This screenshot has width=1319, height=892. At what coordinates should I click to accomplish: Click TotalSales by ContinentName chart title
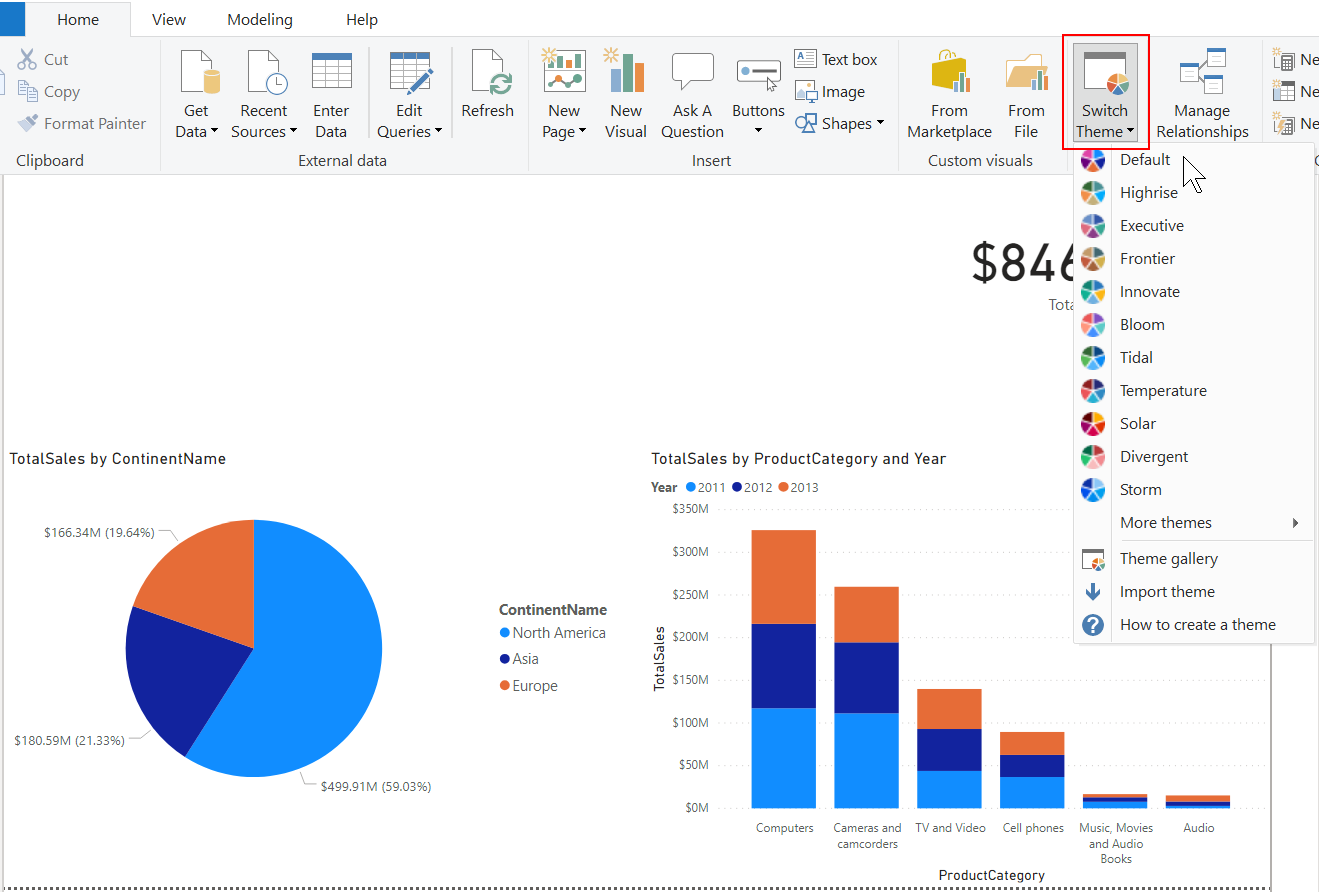(118, 459)
